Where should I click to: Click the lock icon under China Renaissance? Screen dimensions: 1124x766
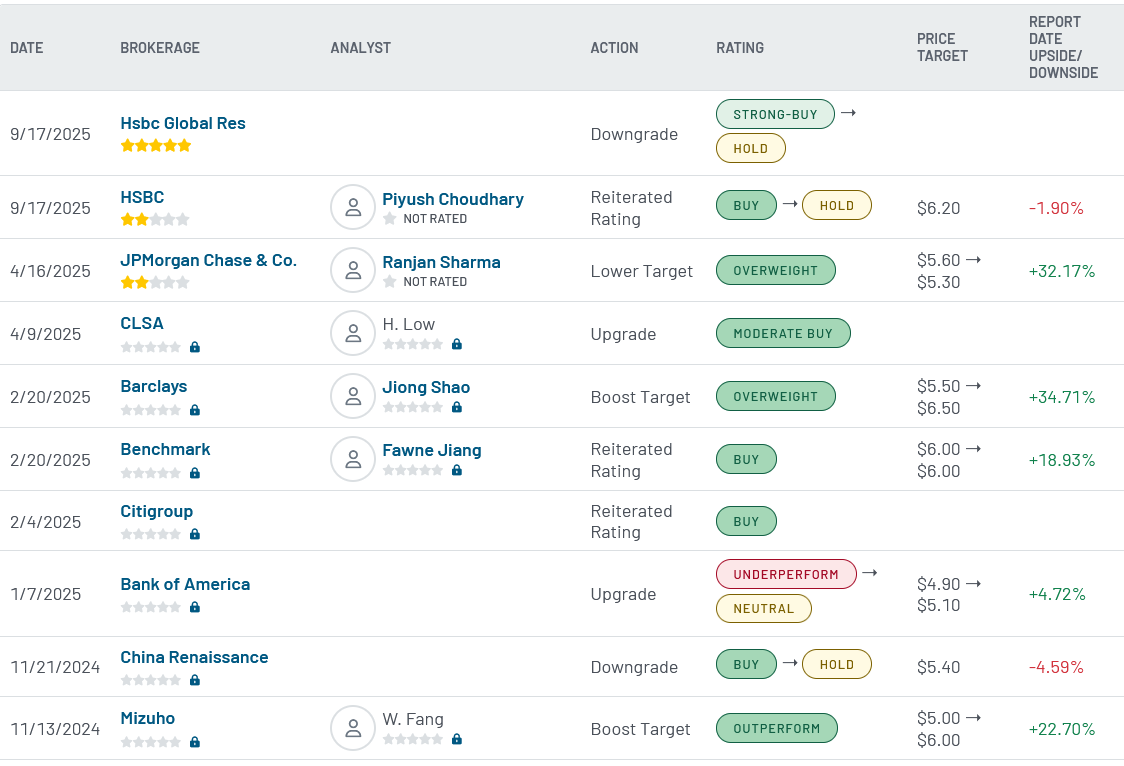coord(195,680)
